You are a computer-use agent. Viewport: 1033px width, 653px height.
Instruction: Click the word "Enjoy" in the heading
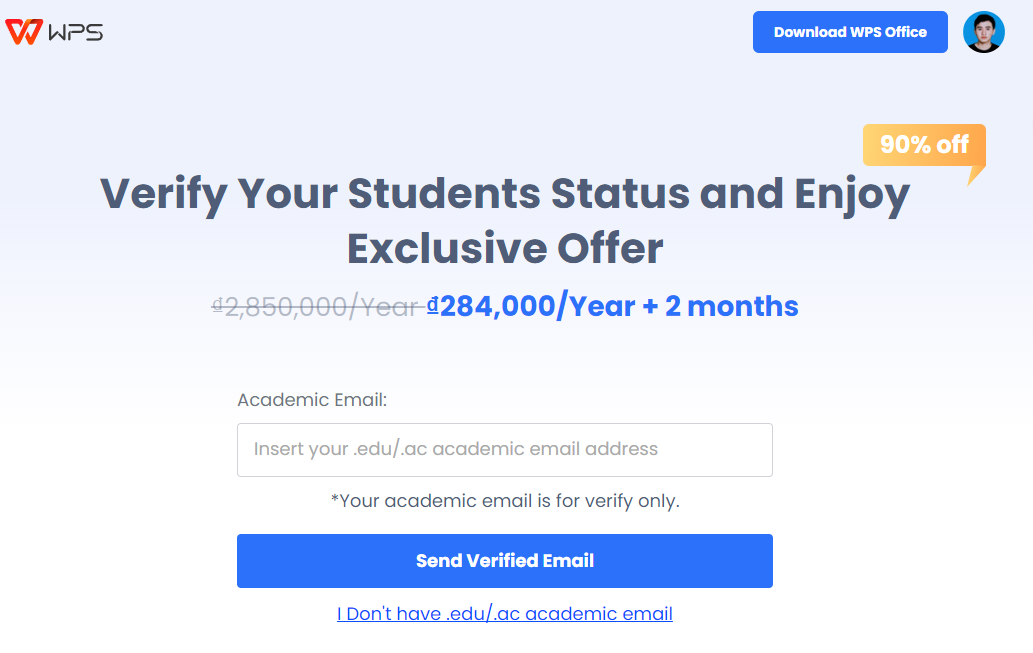click(851, 193)
